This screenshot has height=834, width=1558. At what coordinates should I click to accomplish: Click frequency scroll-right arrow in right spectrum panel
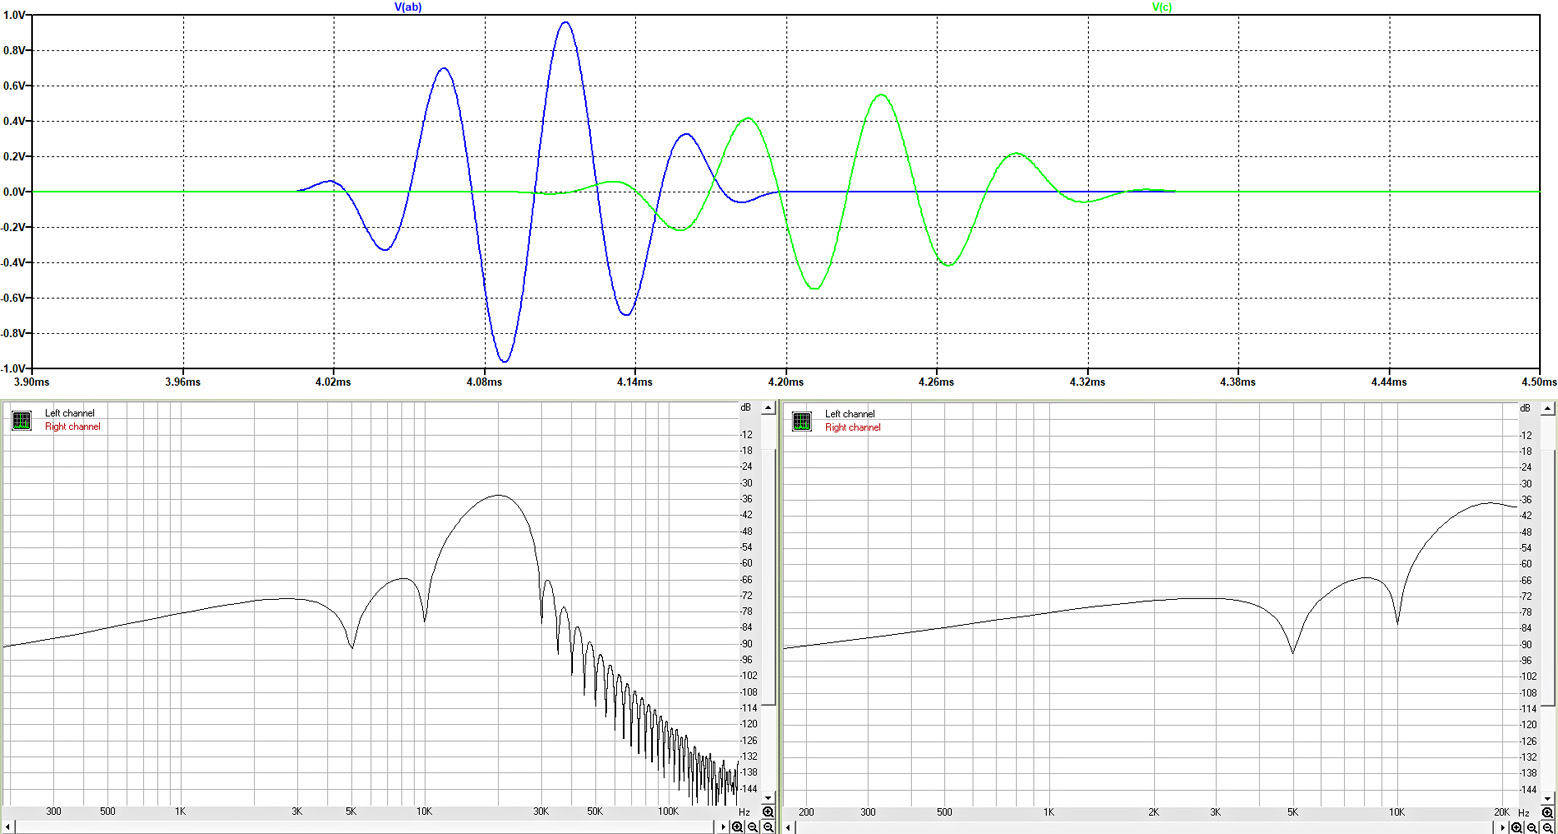point(1503,827)
